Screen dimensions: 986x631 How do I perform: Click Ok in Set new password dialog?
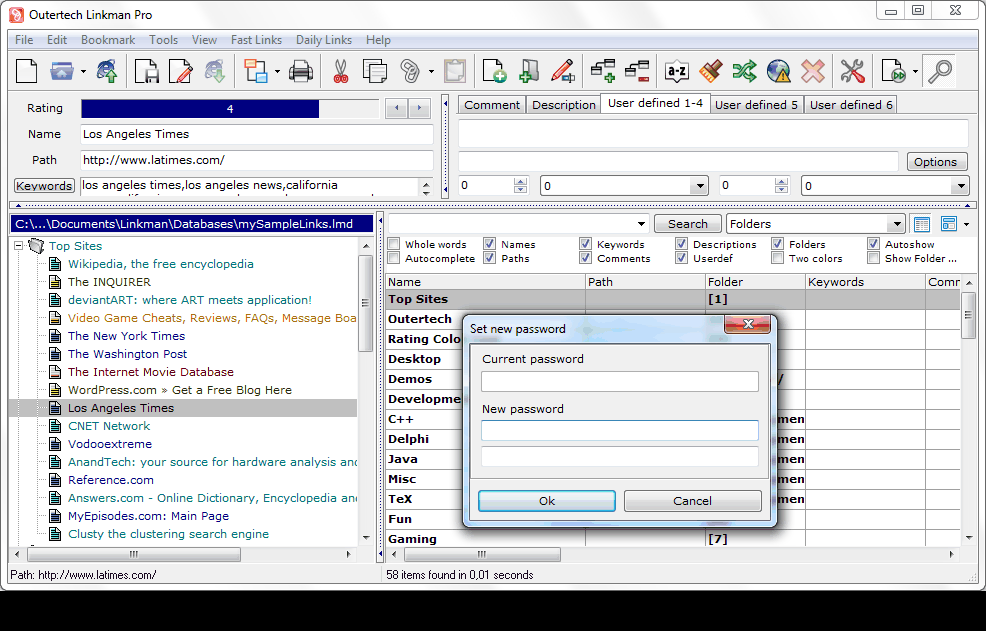(546, 501)
